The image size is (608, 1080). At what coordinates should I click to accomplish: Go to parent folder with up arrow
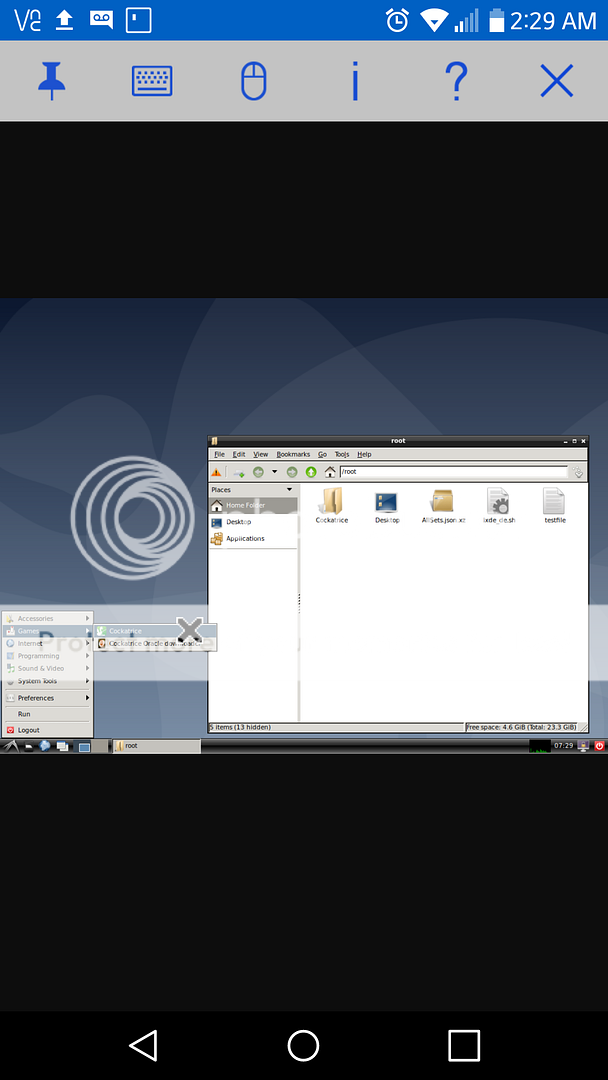tap(311, 472)
